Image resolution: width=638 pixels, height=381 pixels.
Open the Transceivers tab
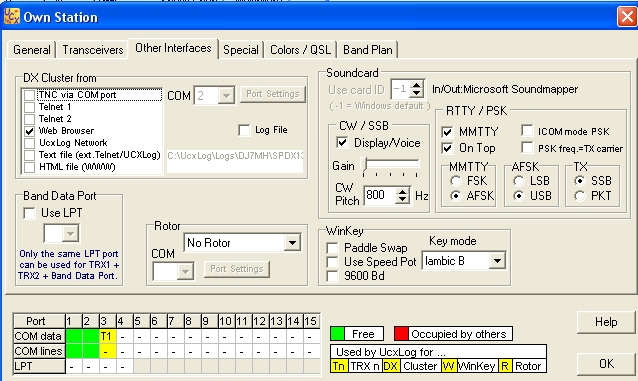click(93, 50)
